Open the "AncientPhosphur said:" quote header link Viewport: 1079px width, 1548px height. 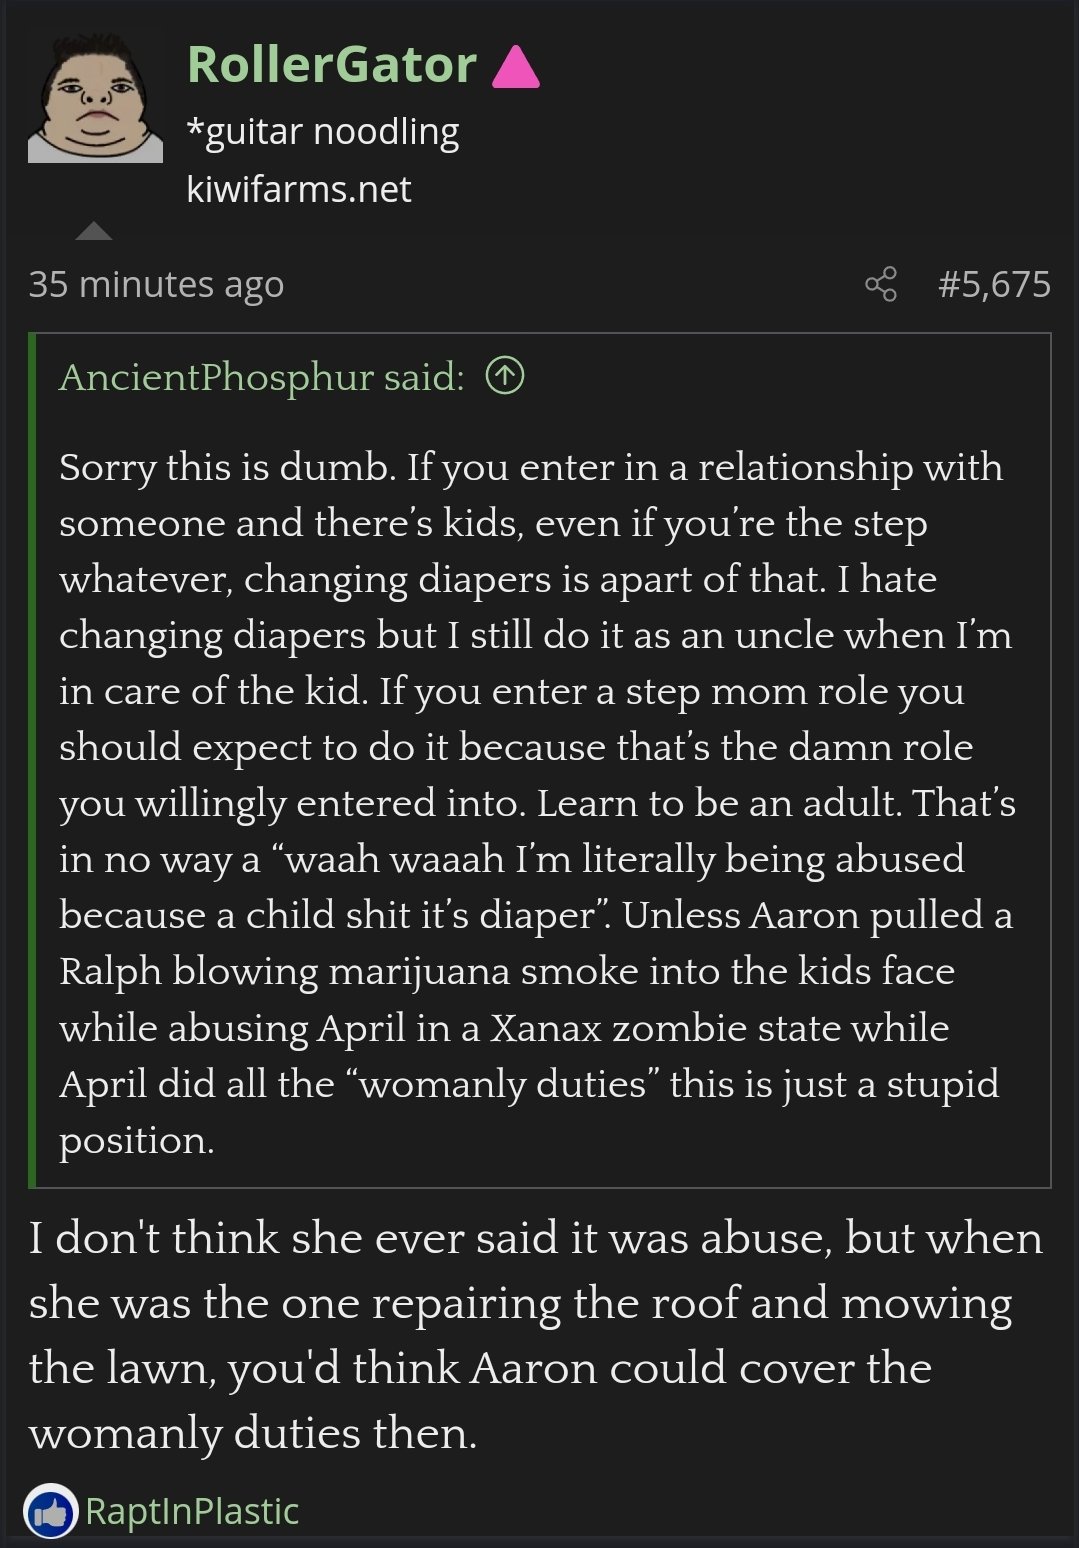[261, 377]
